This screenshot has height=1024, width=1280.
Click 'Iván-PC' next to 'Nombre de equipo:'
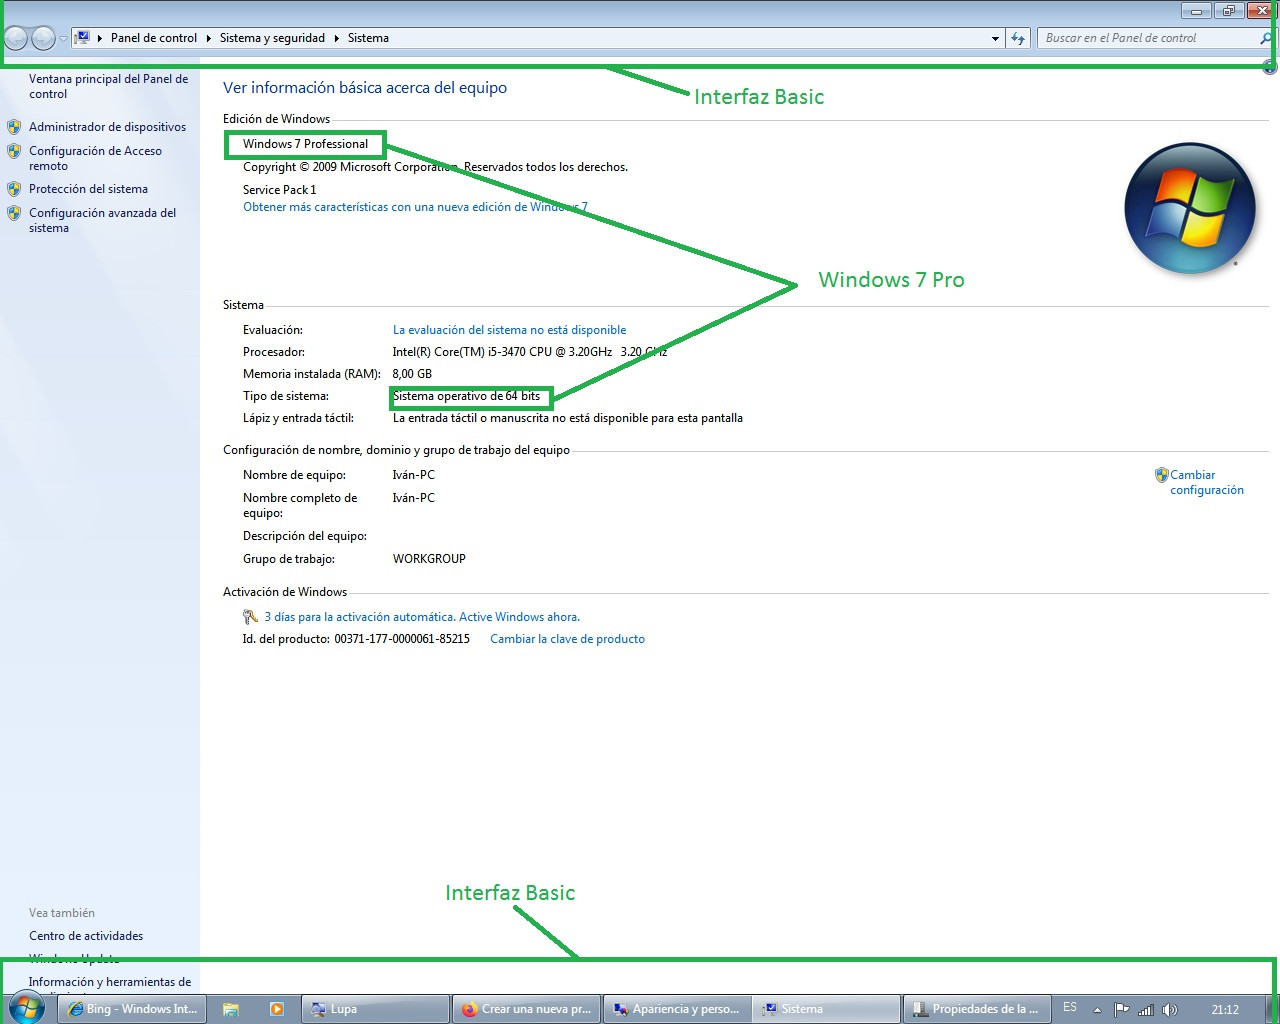pyautogui.click(x=414, y=475)
